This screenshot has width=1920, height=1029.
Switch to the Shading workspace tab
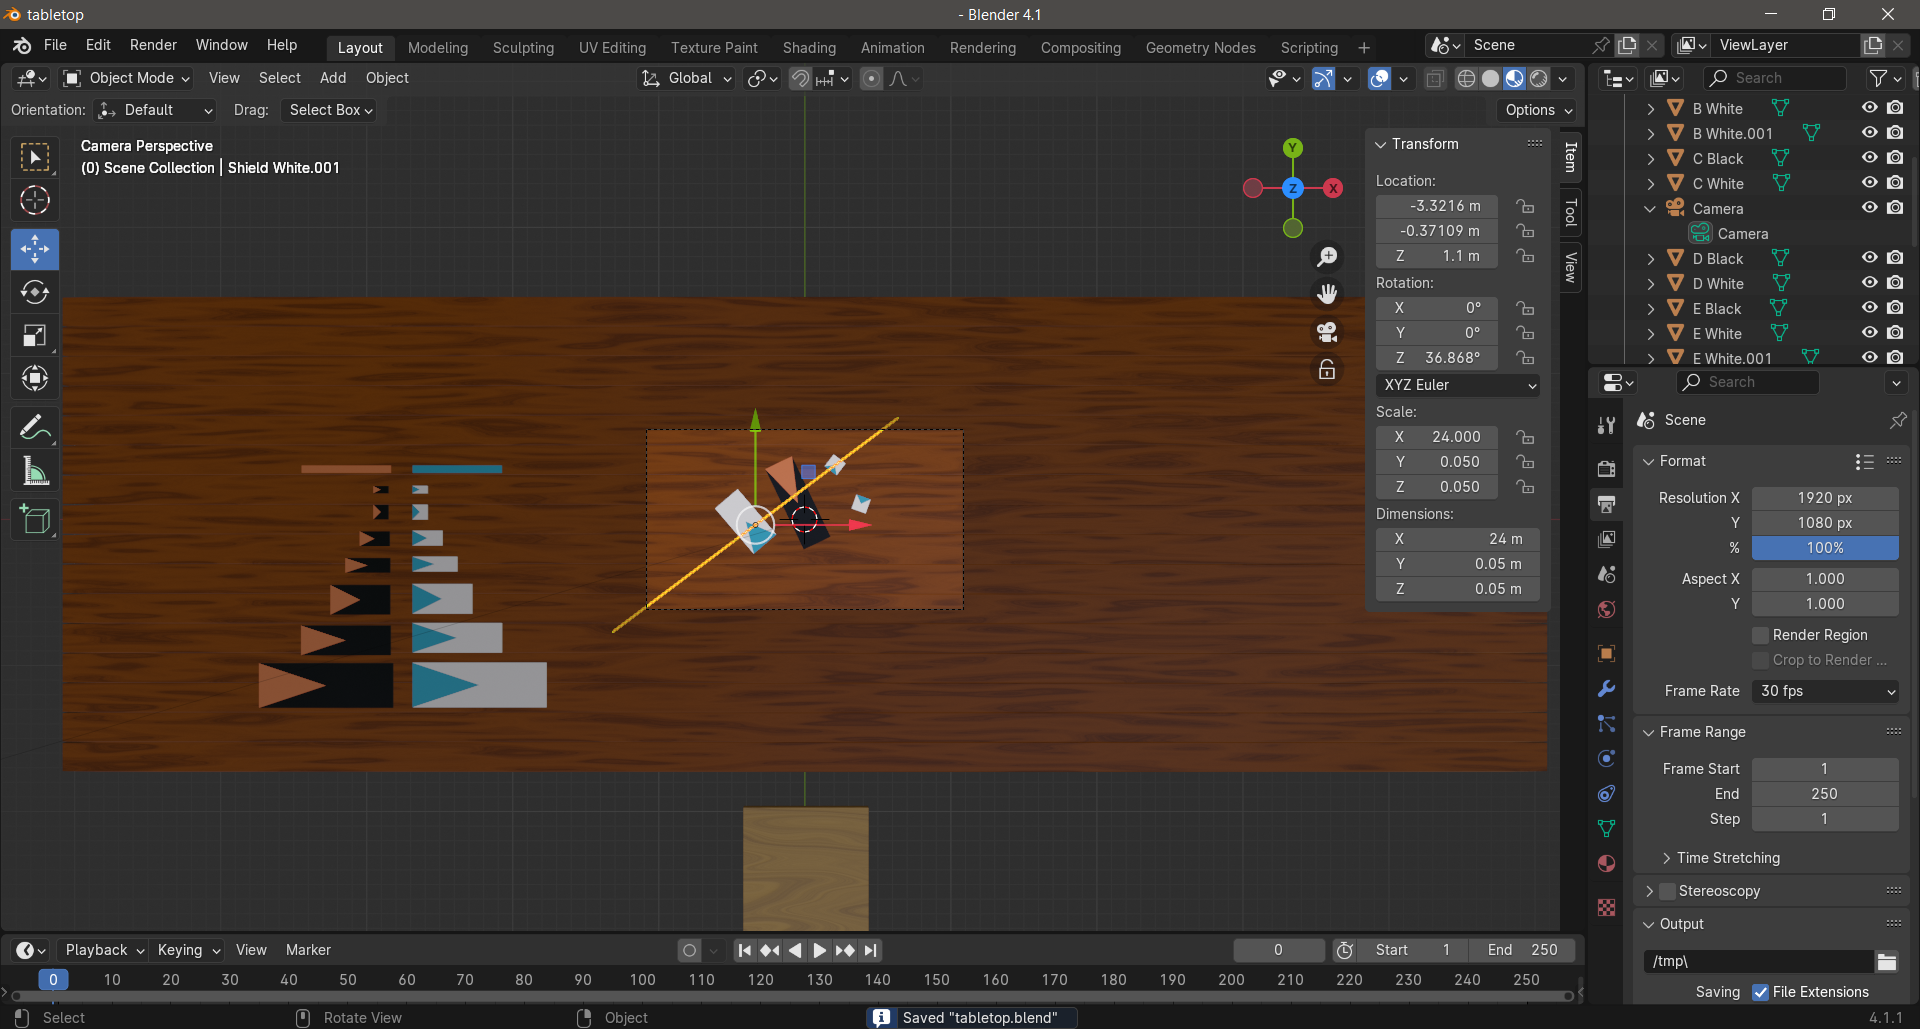808,47
